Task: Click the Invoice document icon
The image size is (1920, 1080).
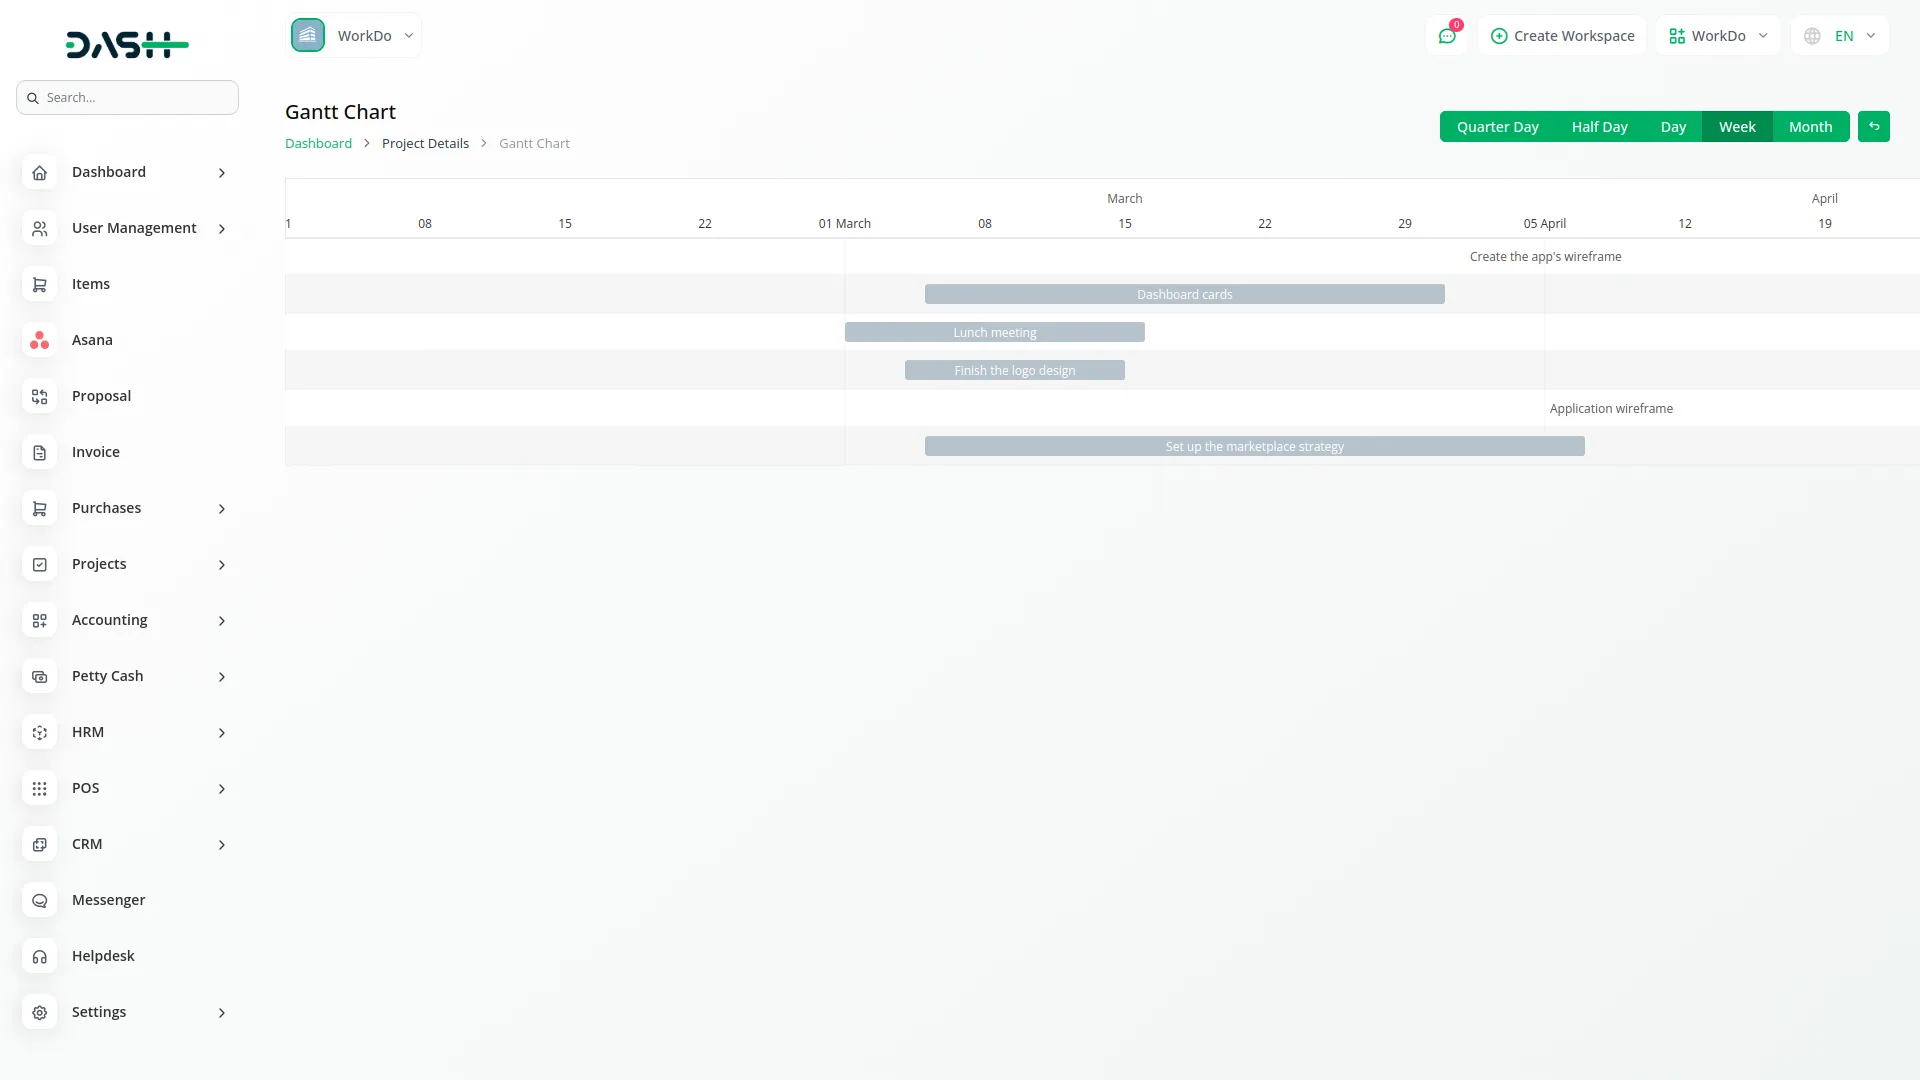Action: tap(39, 453)
